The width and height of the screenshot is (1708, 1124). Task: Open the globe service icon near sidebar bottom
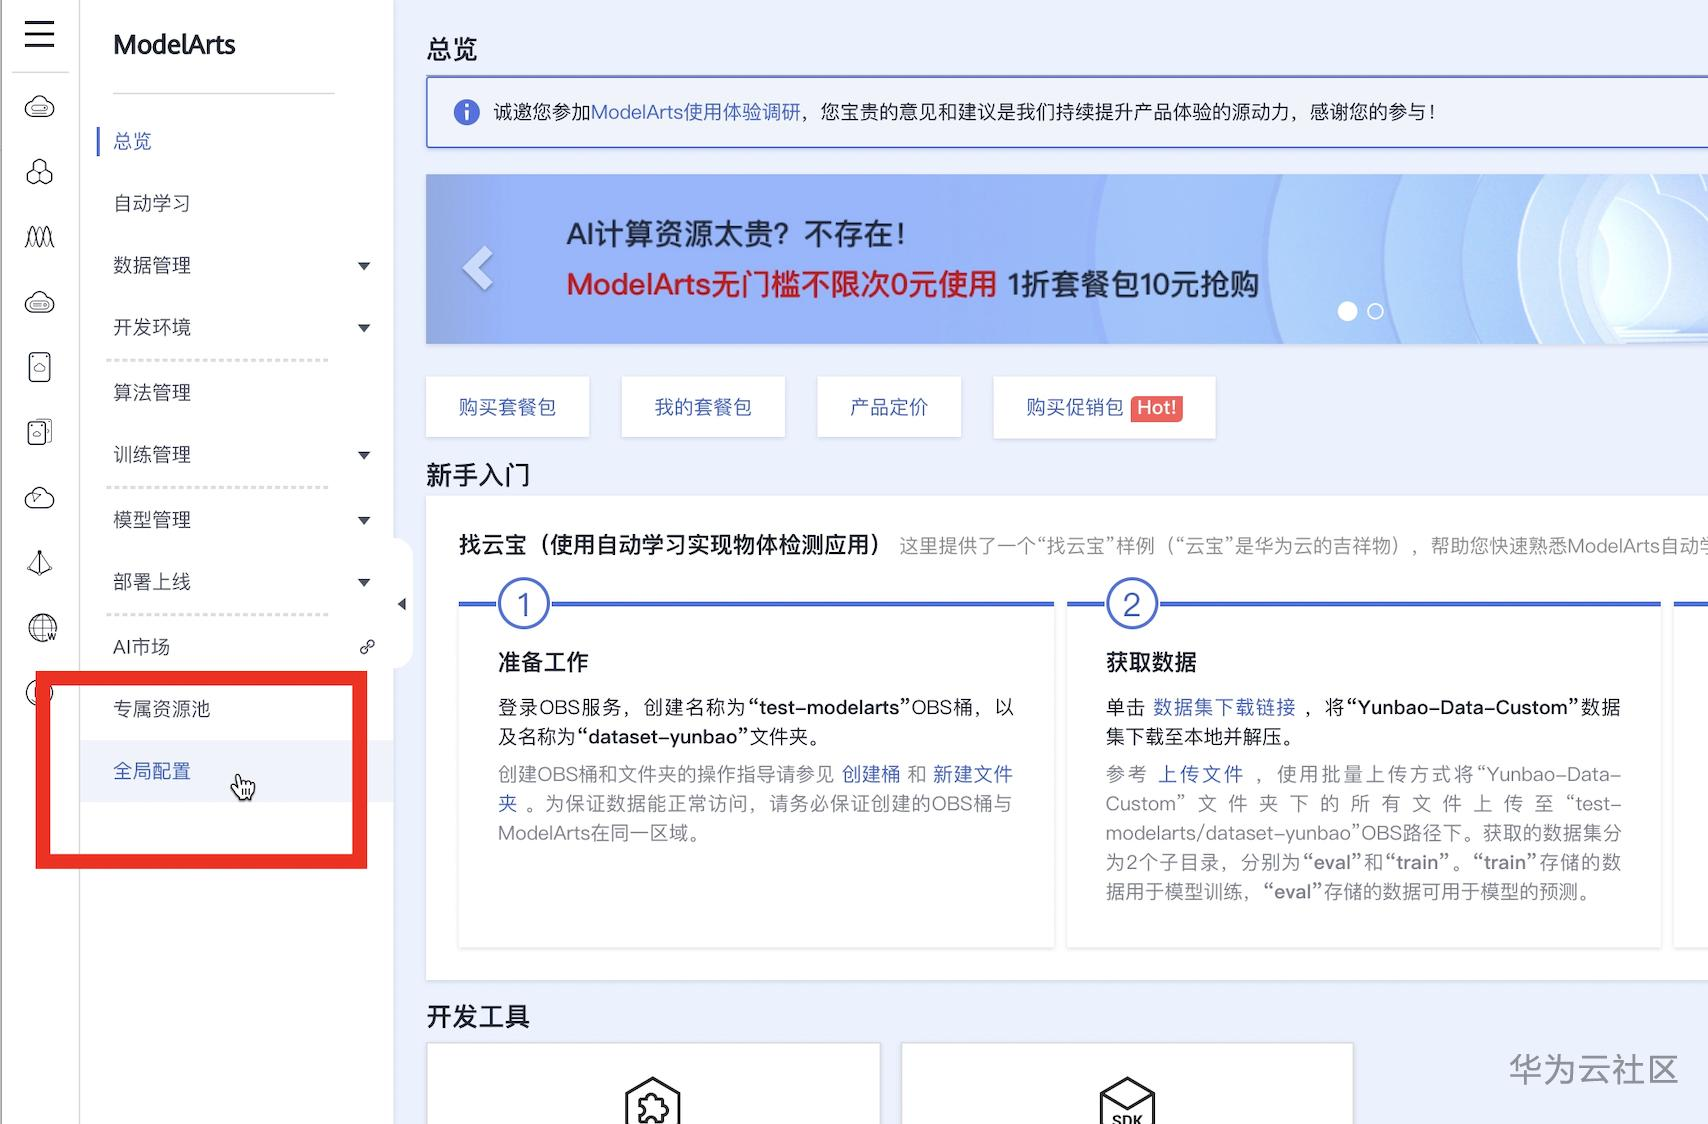pos(39,629)
